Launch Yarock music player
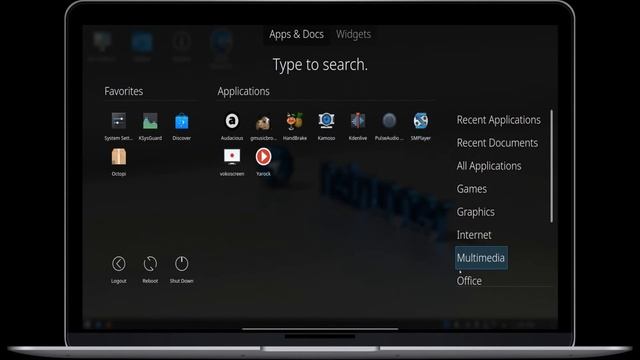Screen dimensions: 640x360 (x=263, y=162)
